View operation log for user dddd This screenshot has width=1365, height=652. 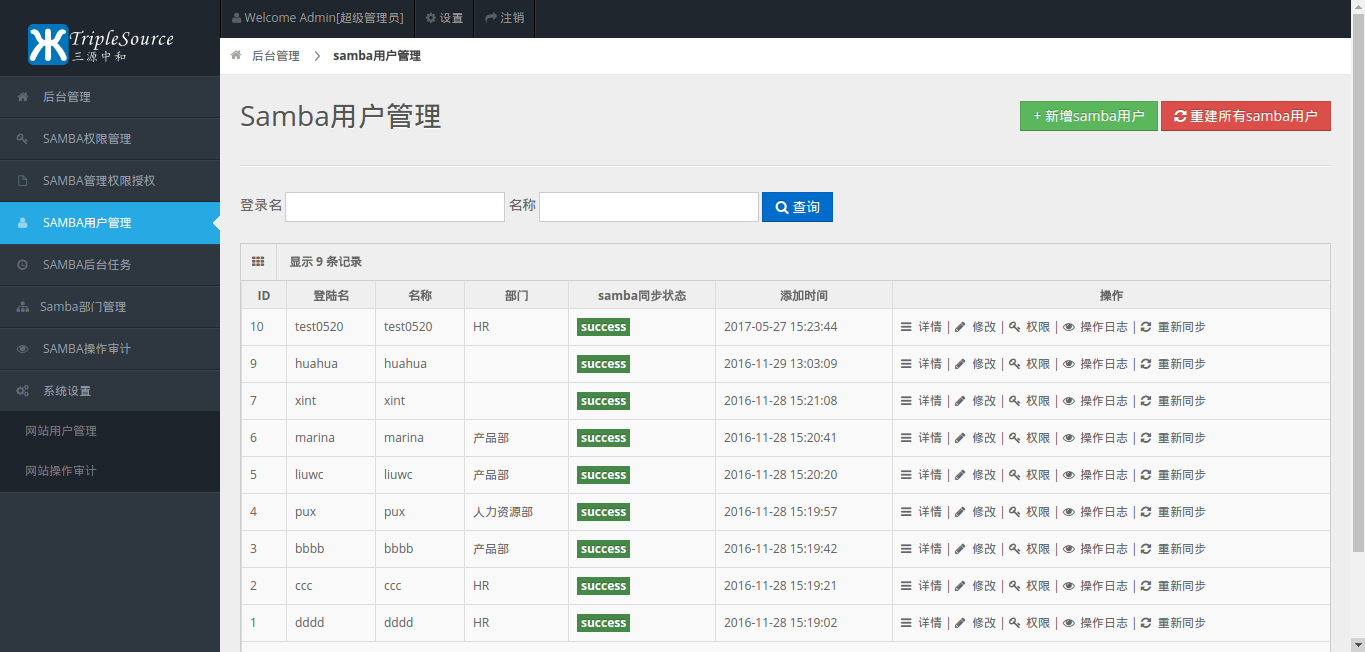[1095, 623]
